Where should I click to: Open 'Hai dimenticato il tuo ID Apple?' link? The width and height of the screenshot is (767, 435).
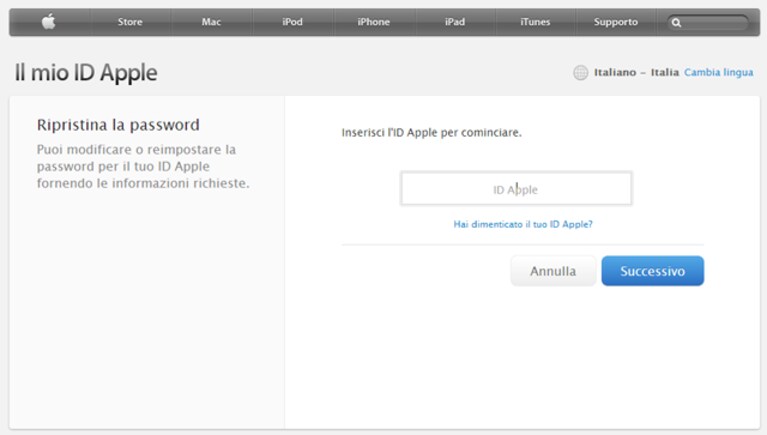pos(523,224)
